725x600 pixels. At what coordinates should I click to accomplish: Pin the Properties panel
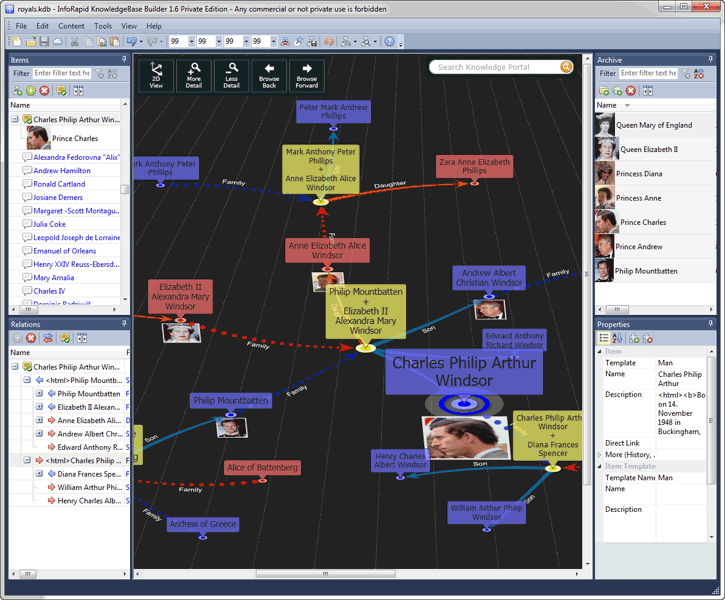pyautogui.click(x=711, y=324)
